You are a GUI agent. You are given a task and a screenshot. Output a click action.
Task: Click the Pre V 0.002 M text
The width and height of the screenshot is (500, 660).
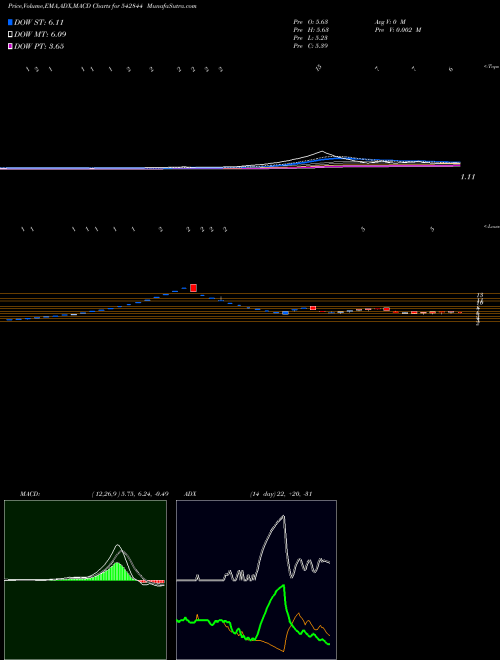[397, 29]
